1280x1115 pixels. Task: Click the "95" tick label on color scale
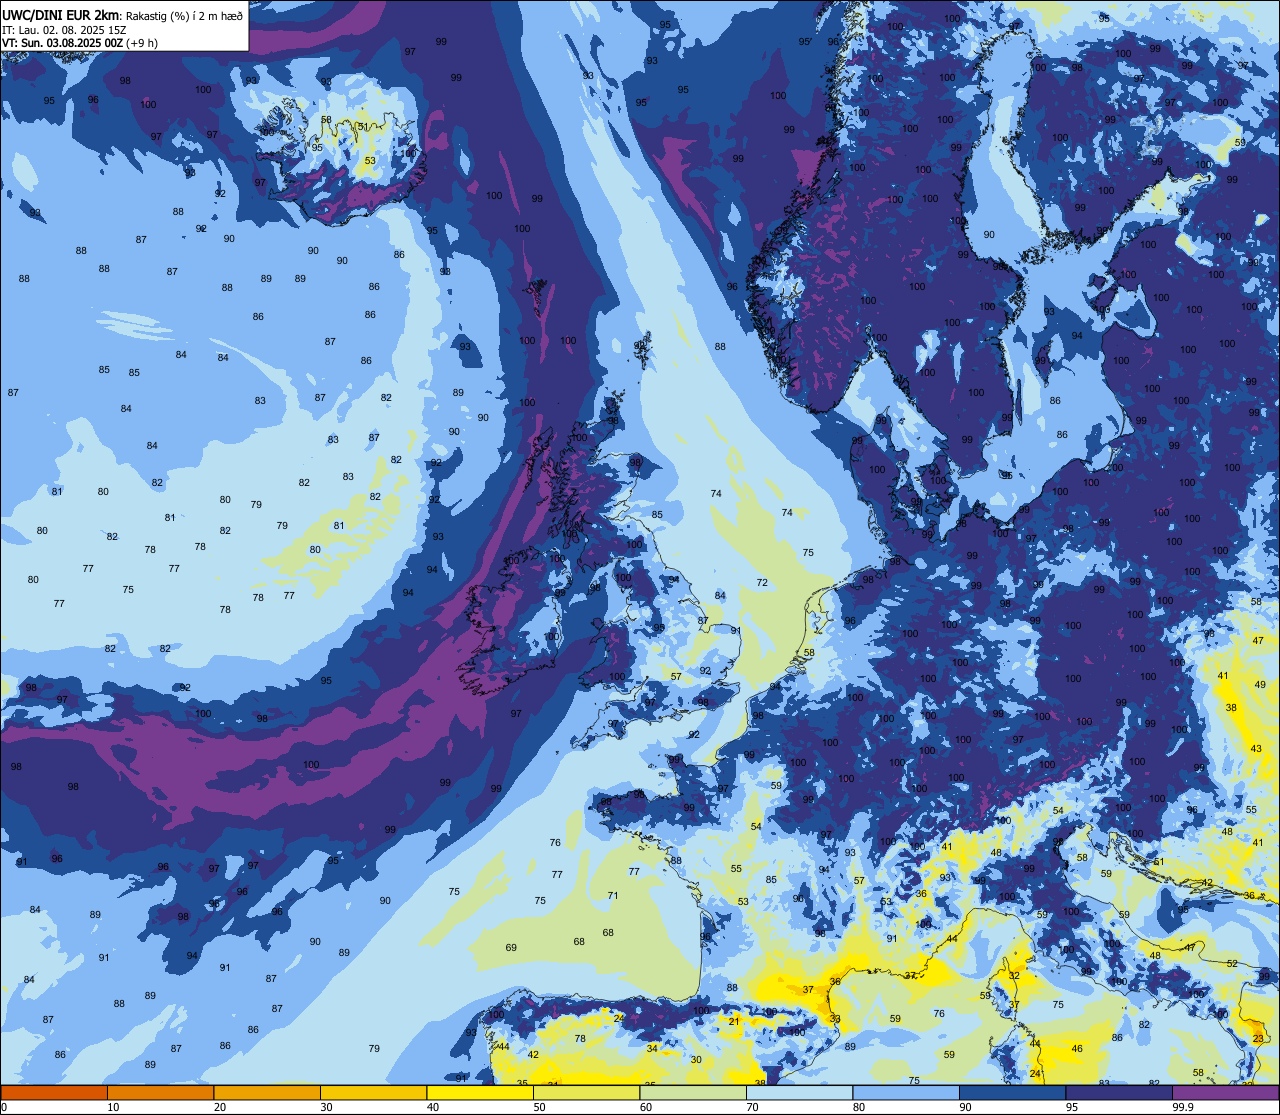1072,1107
